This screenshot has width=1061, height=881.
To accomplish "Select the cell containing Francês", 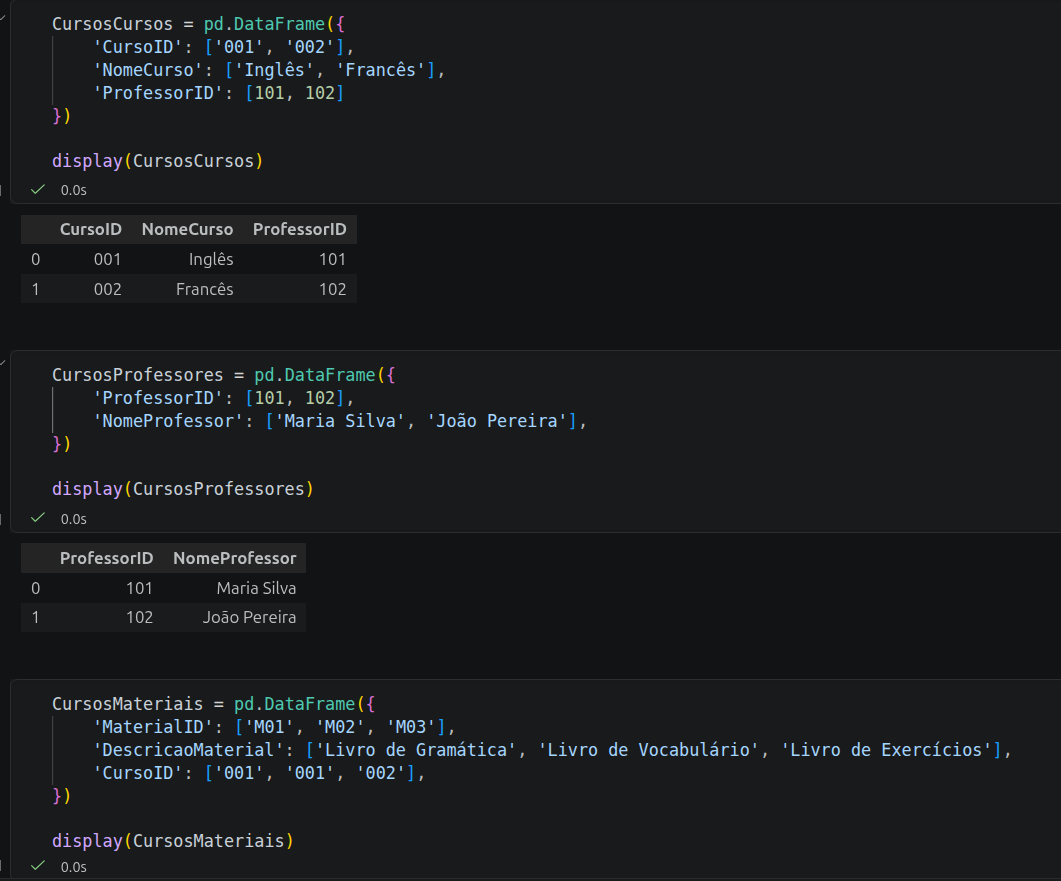I will (x=204, y=290).
